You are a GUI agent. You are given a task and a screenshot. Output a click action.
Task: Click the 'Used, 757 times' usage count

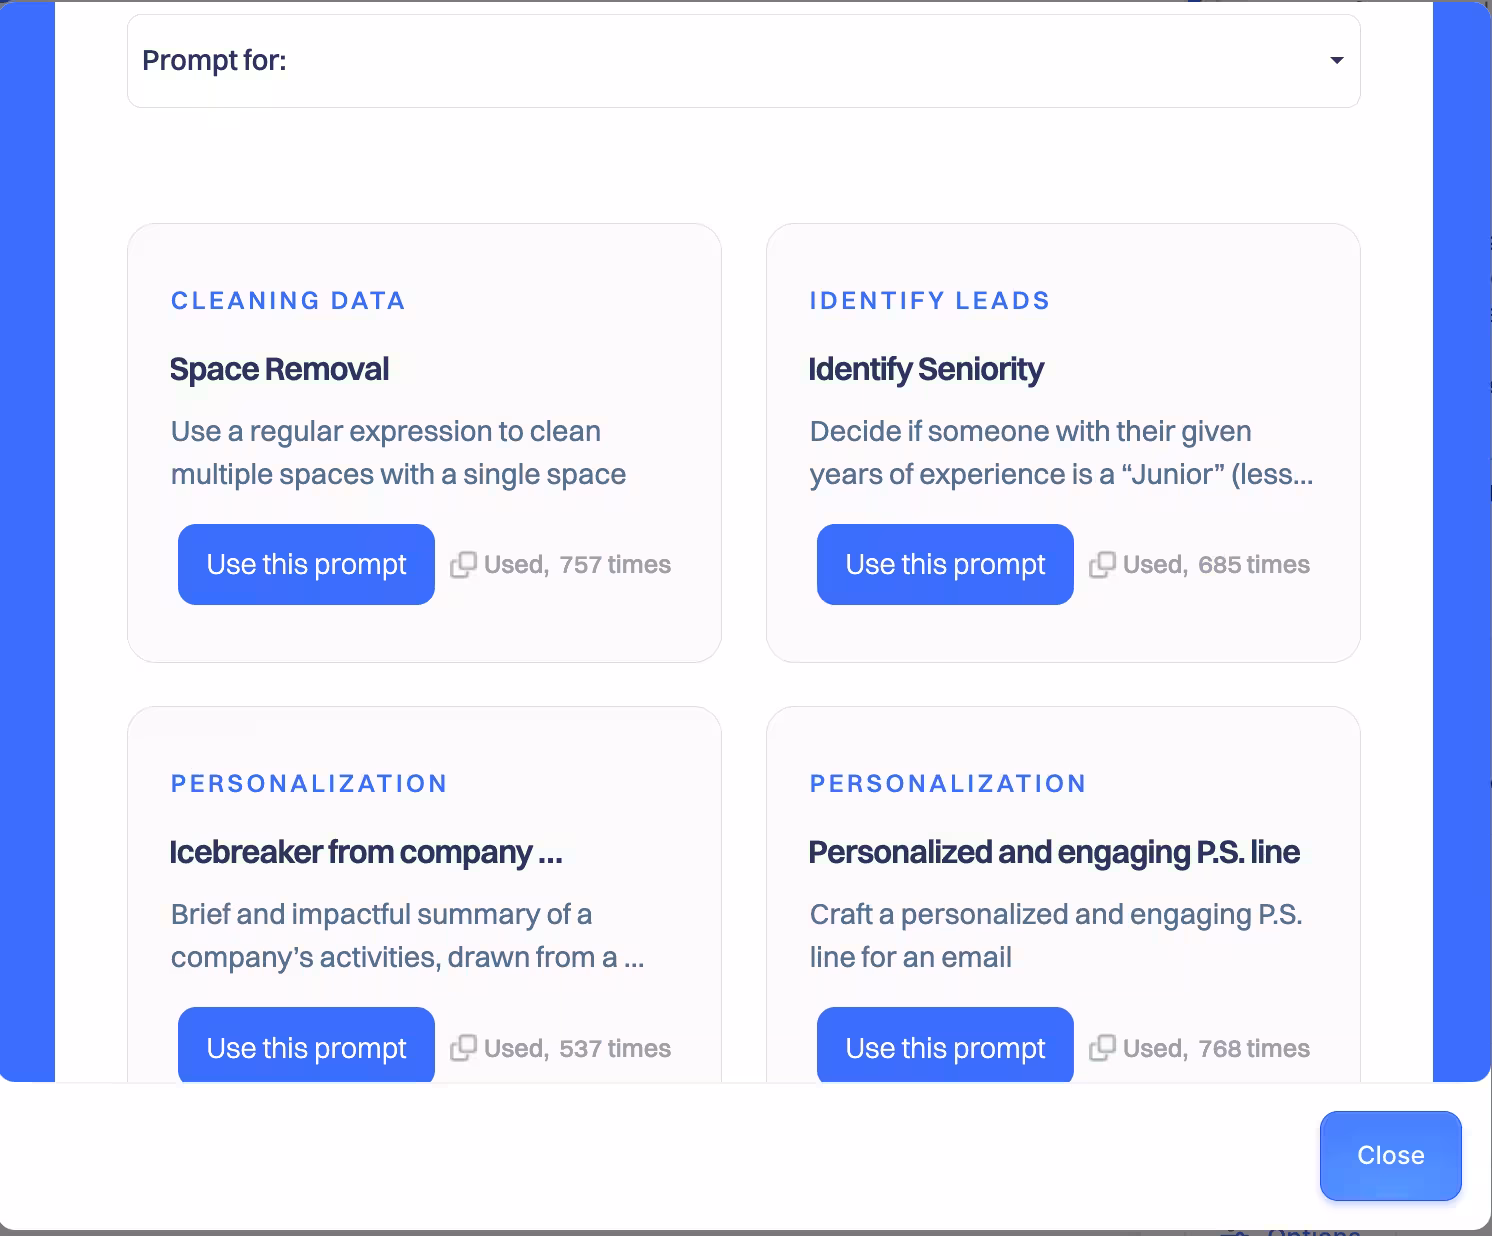[x=577, y=565]
